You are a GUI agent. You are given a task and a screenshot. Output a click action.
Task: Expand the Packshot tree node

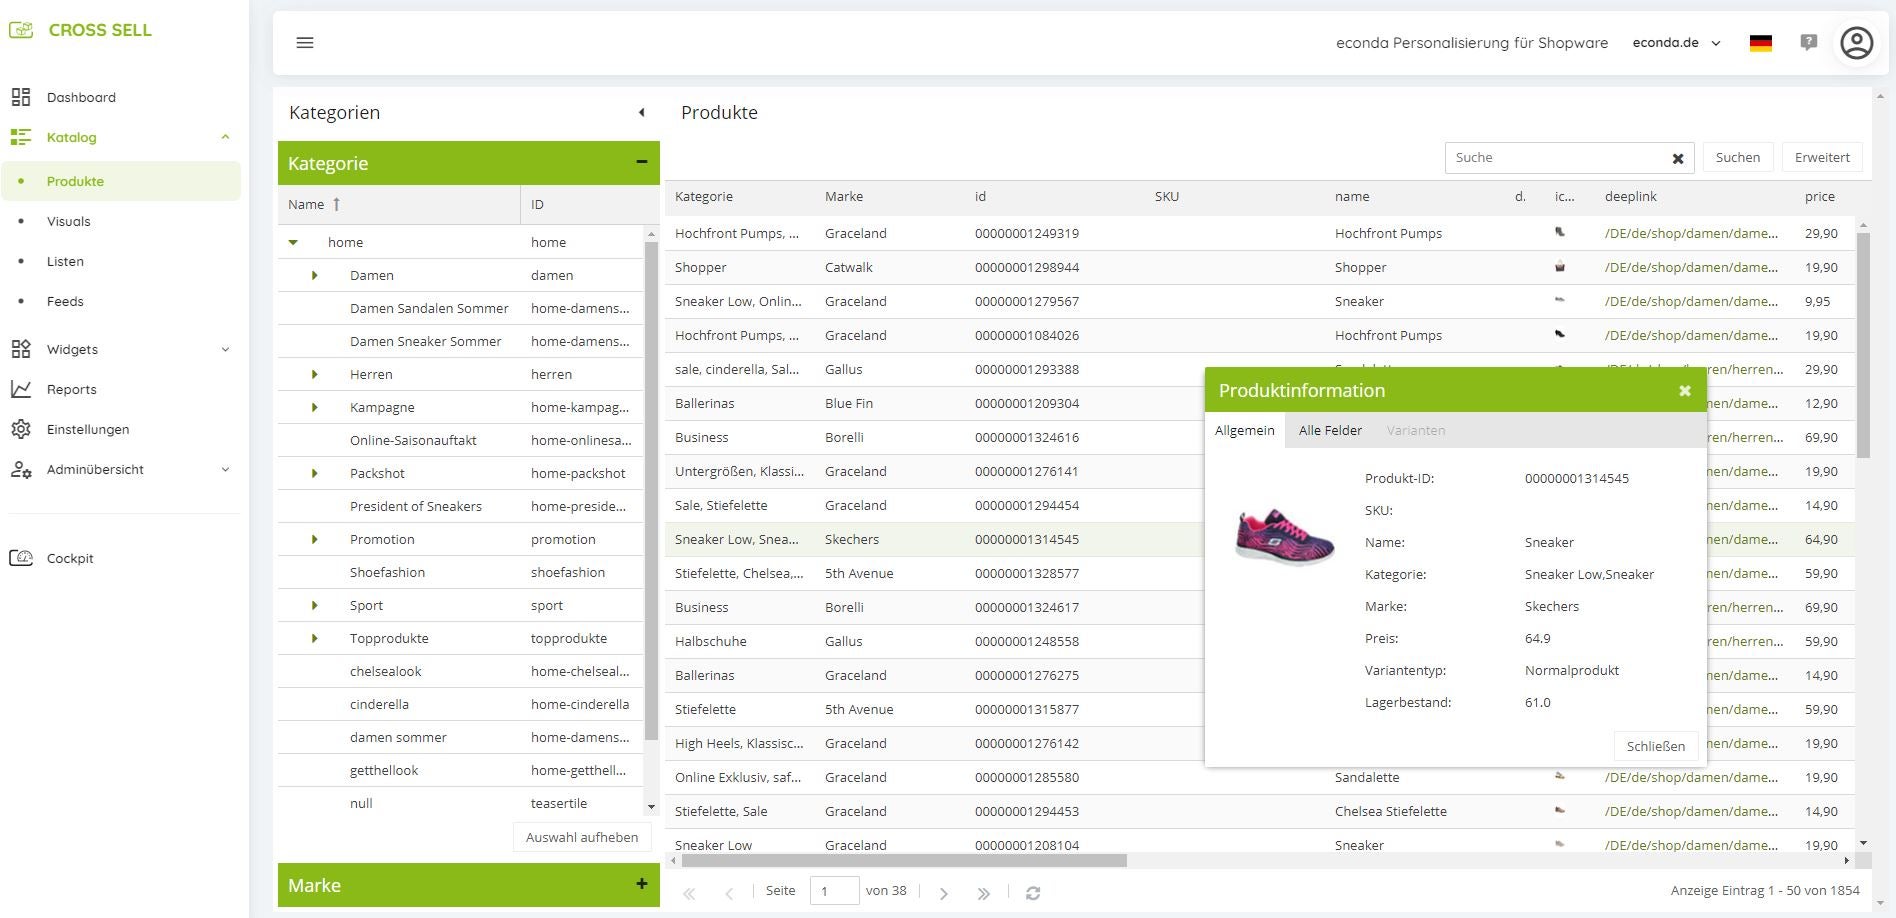314,473
